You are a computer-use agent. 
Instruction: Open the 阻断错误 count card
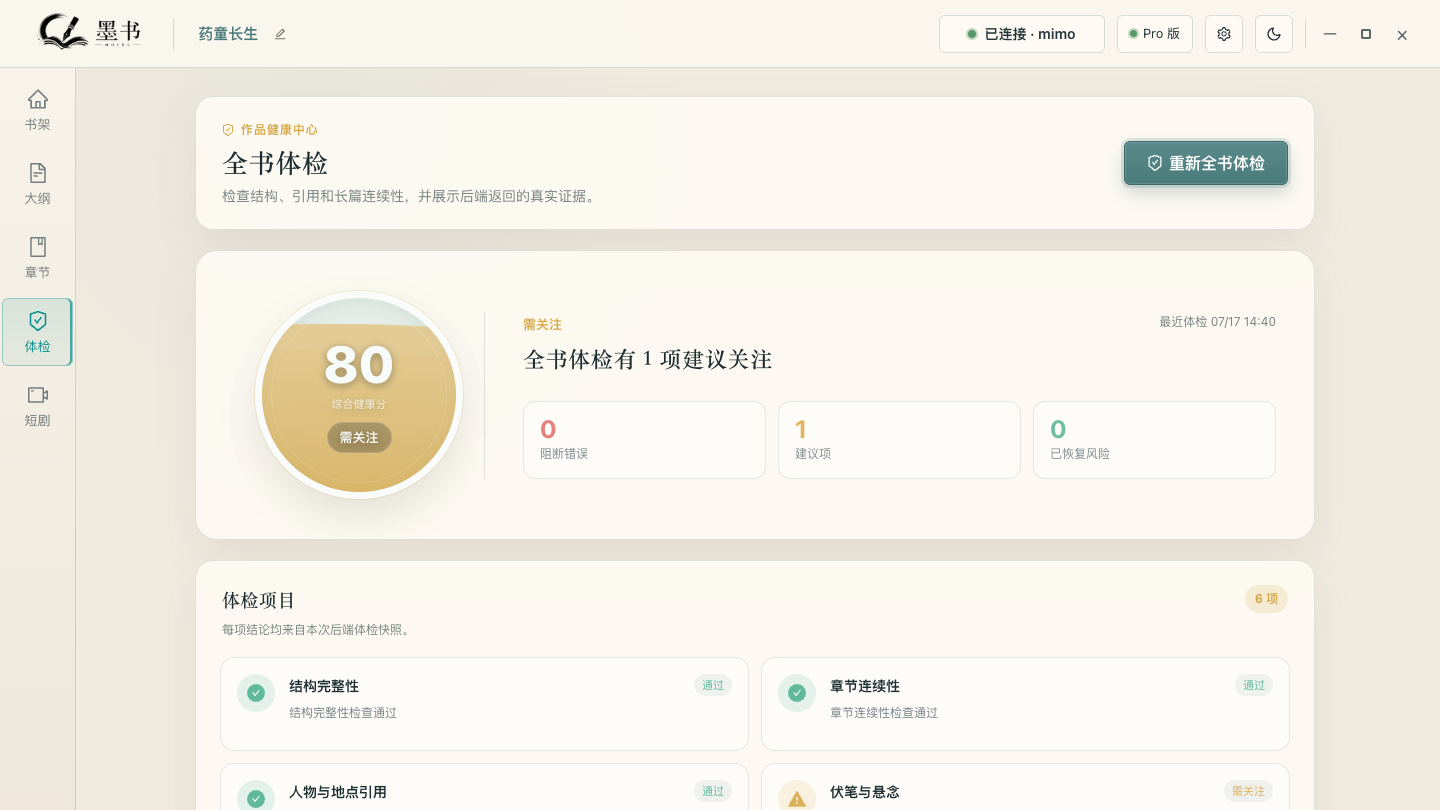(644, 440)
